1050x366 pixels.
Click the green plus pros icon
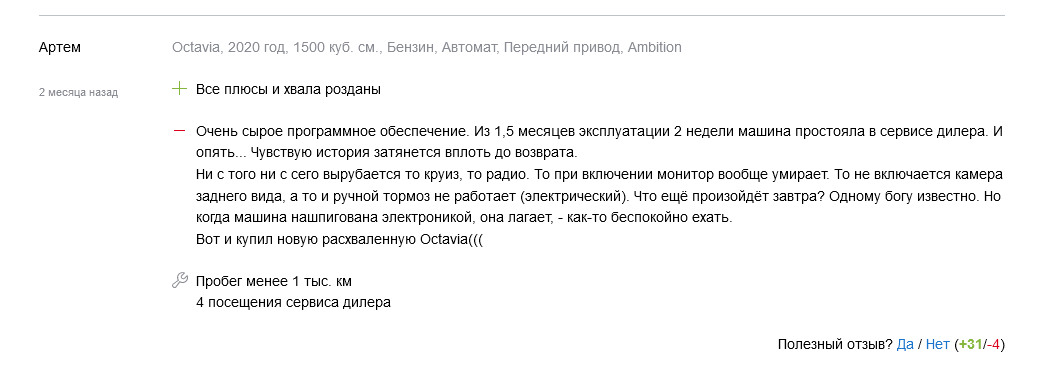click(x=179, y=88)
